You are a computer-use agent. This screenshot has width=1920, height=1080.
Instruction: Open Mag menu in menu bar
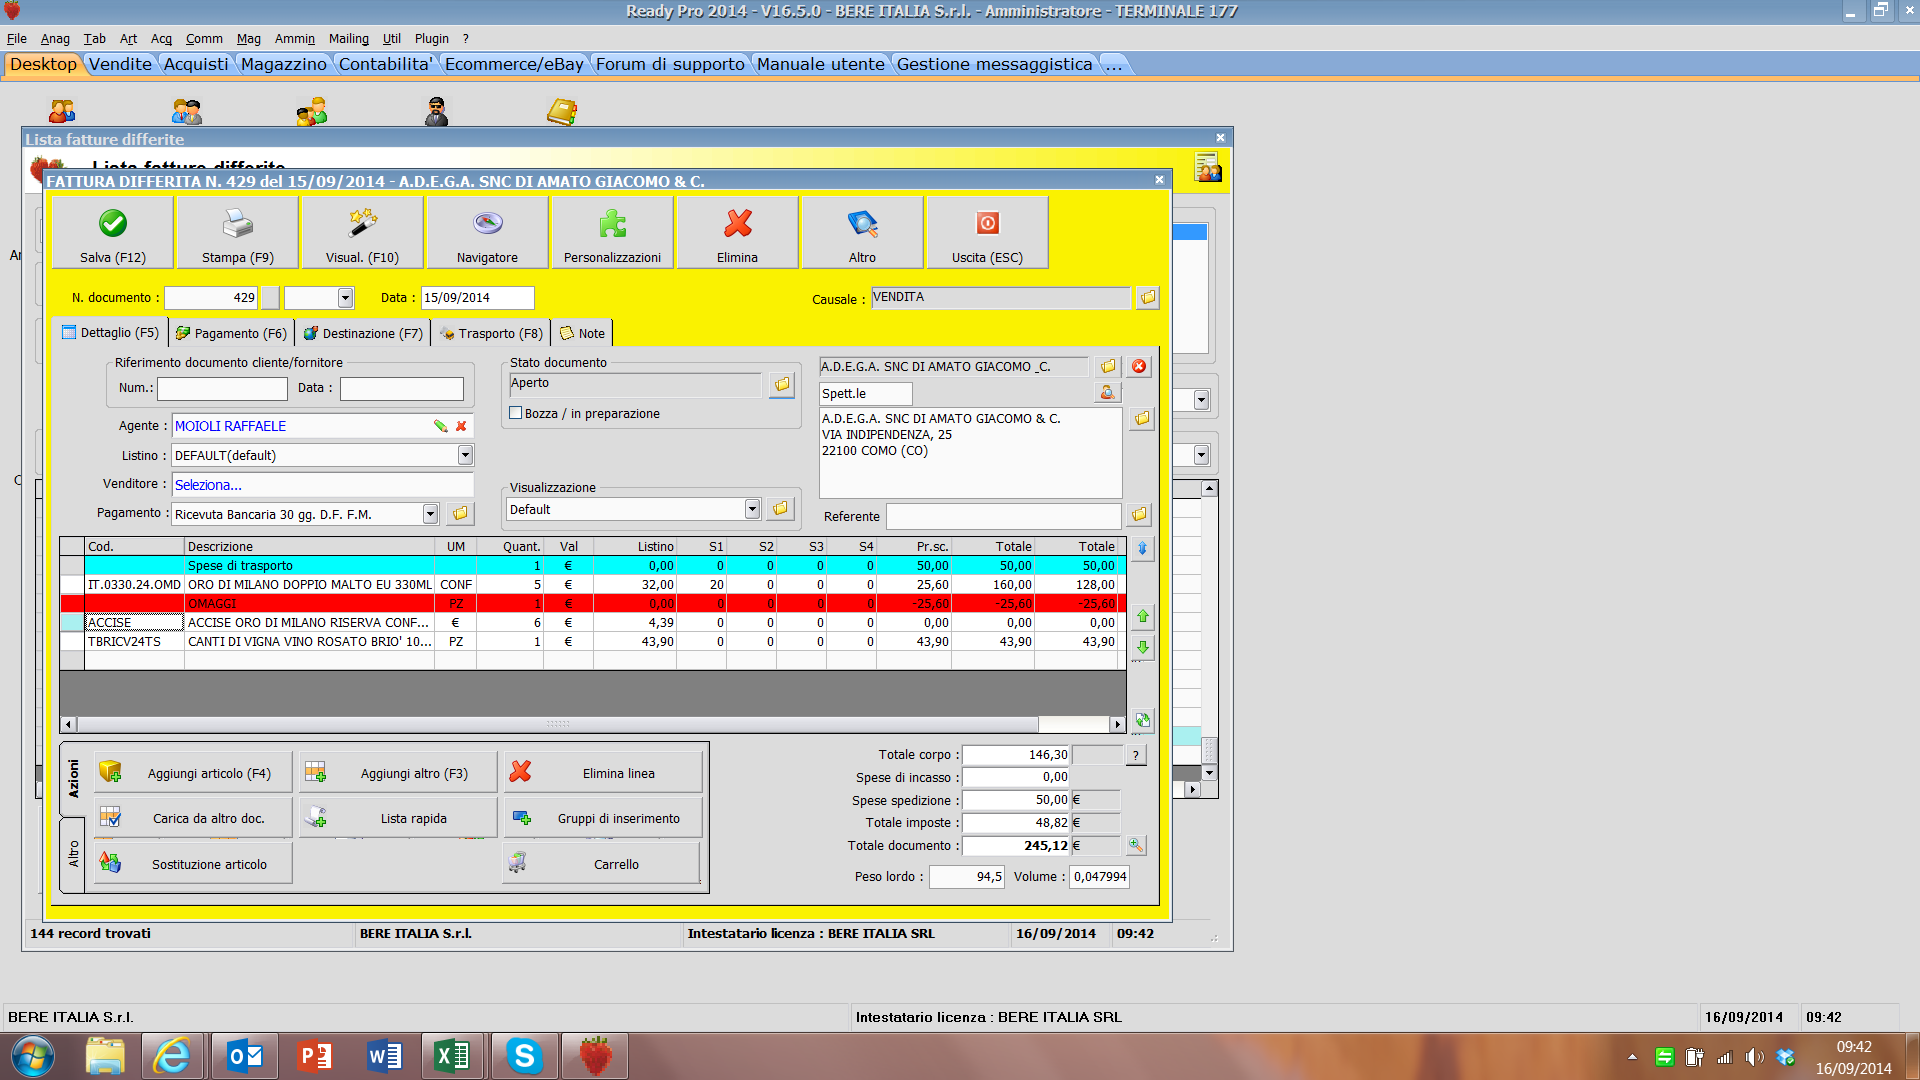pyautogui.click(x=248, y=38)
